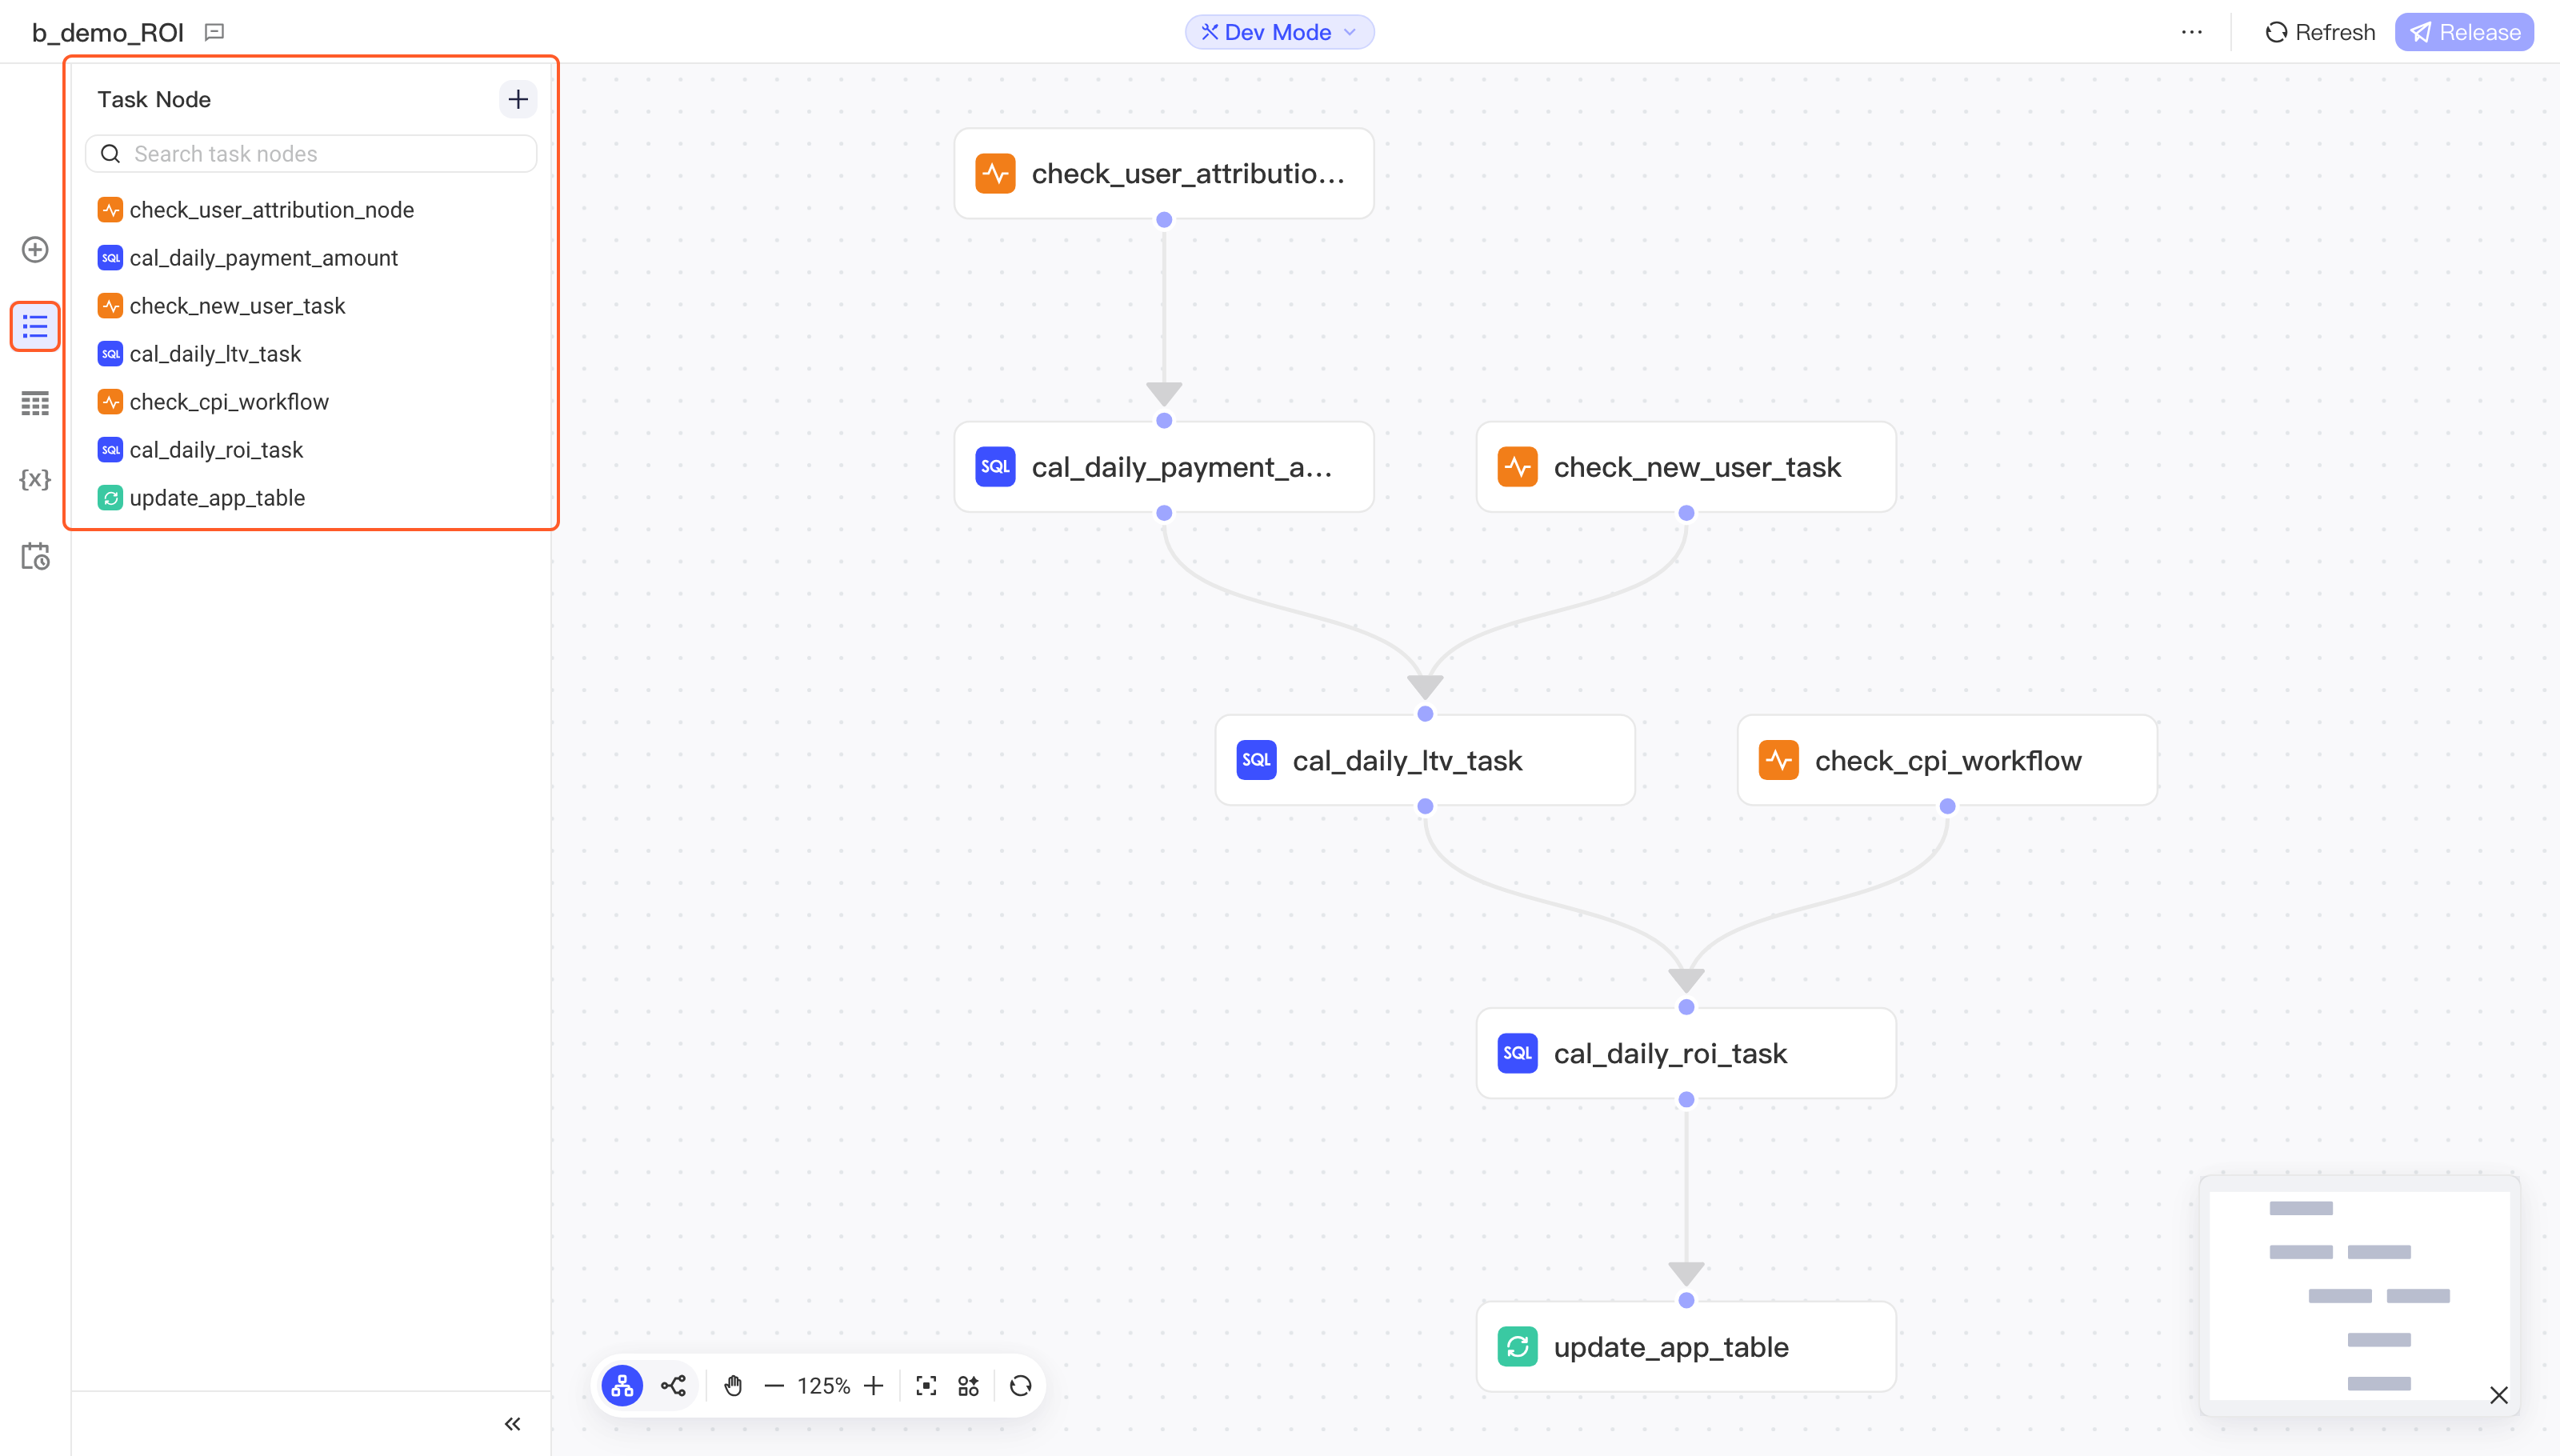Click the comment icon next to b_demo_ROI
The image size is (2560, 1456).
[x=214, y=32]
